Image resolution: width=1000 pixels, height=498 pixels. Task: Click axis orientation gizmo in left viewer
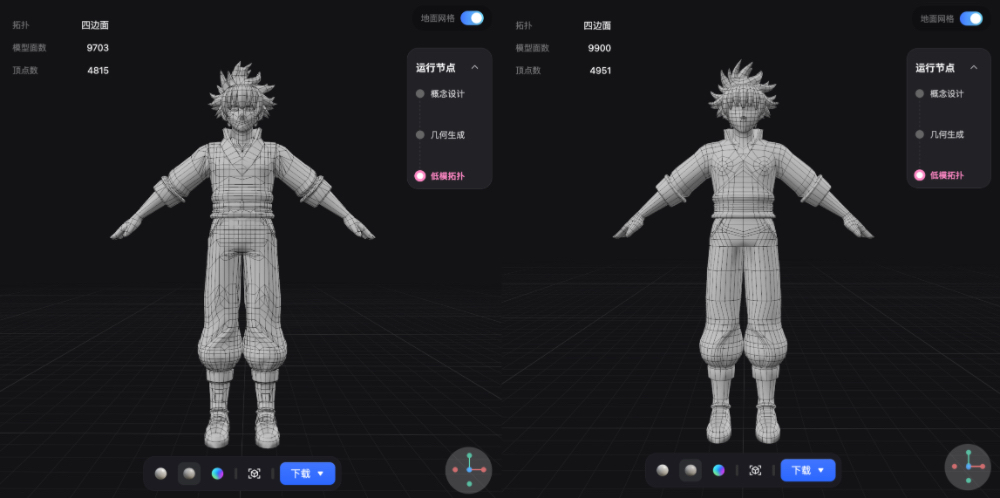pos(469,470)
